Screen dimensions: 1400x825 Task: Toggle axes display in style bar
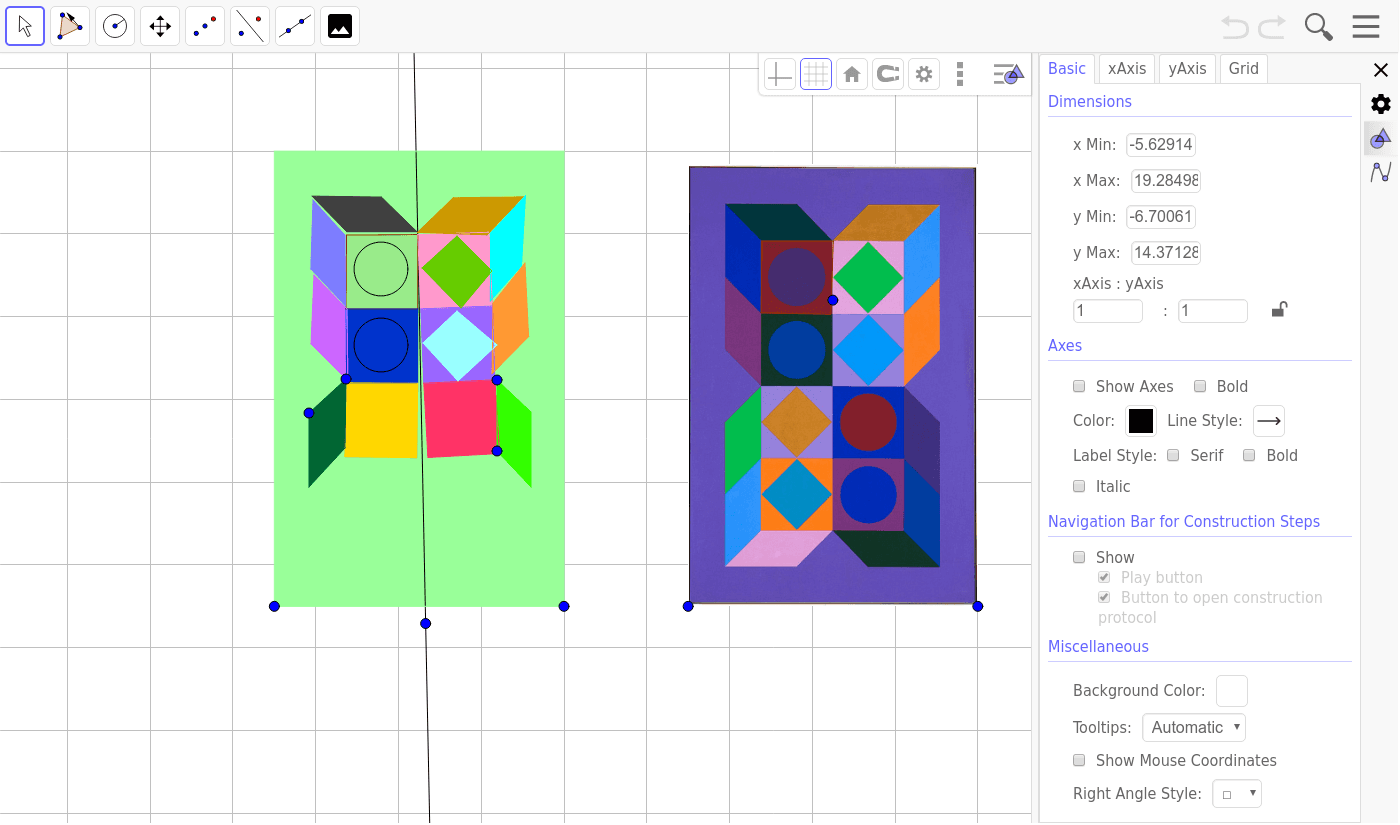(x=780, y=74)
